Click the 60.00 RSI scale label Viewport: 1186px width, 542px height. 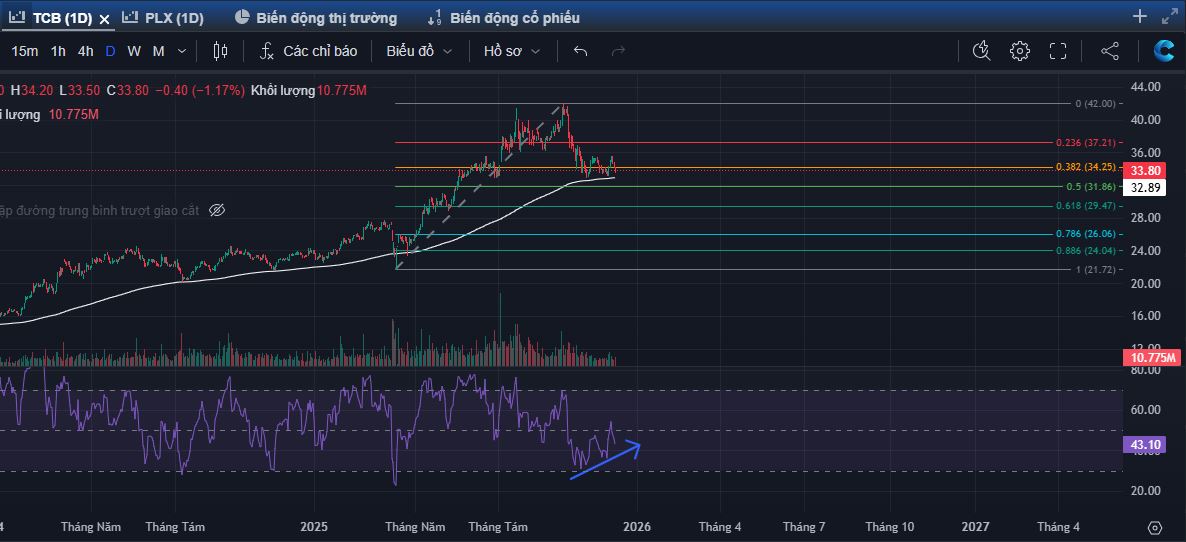1144,410
